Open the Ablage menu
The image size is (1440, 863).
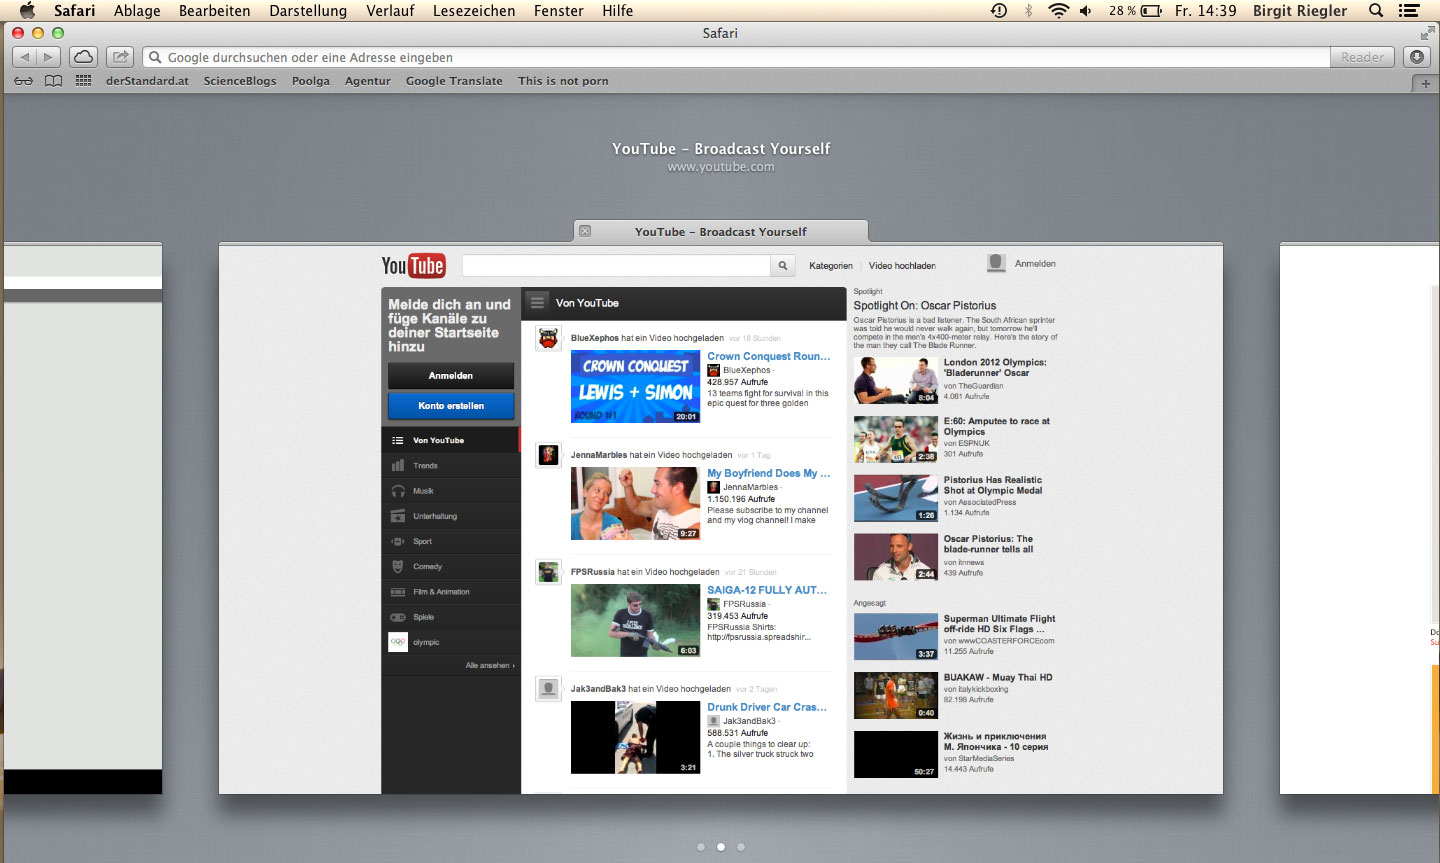[137, 11]
